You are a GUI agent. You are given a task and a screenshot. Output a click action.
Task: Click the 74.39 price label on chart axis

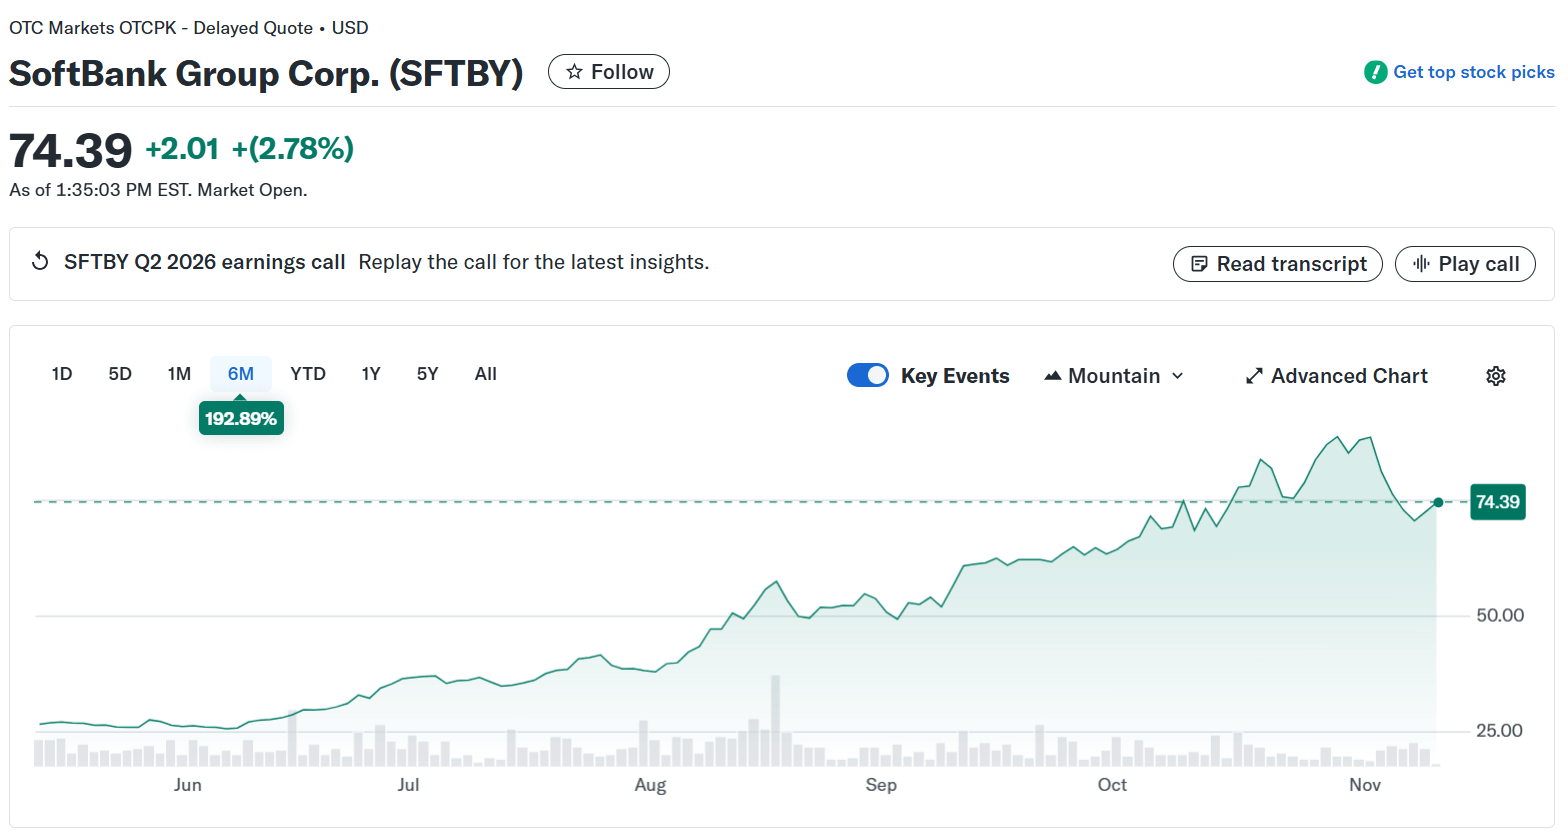(x=1498, y=502)
